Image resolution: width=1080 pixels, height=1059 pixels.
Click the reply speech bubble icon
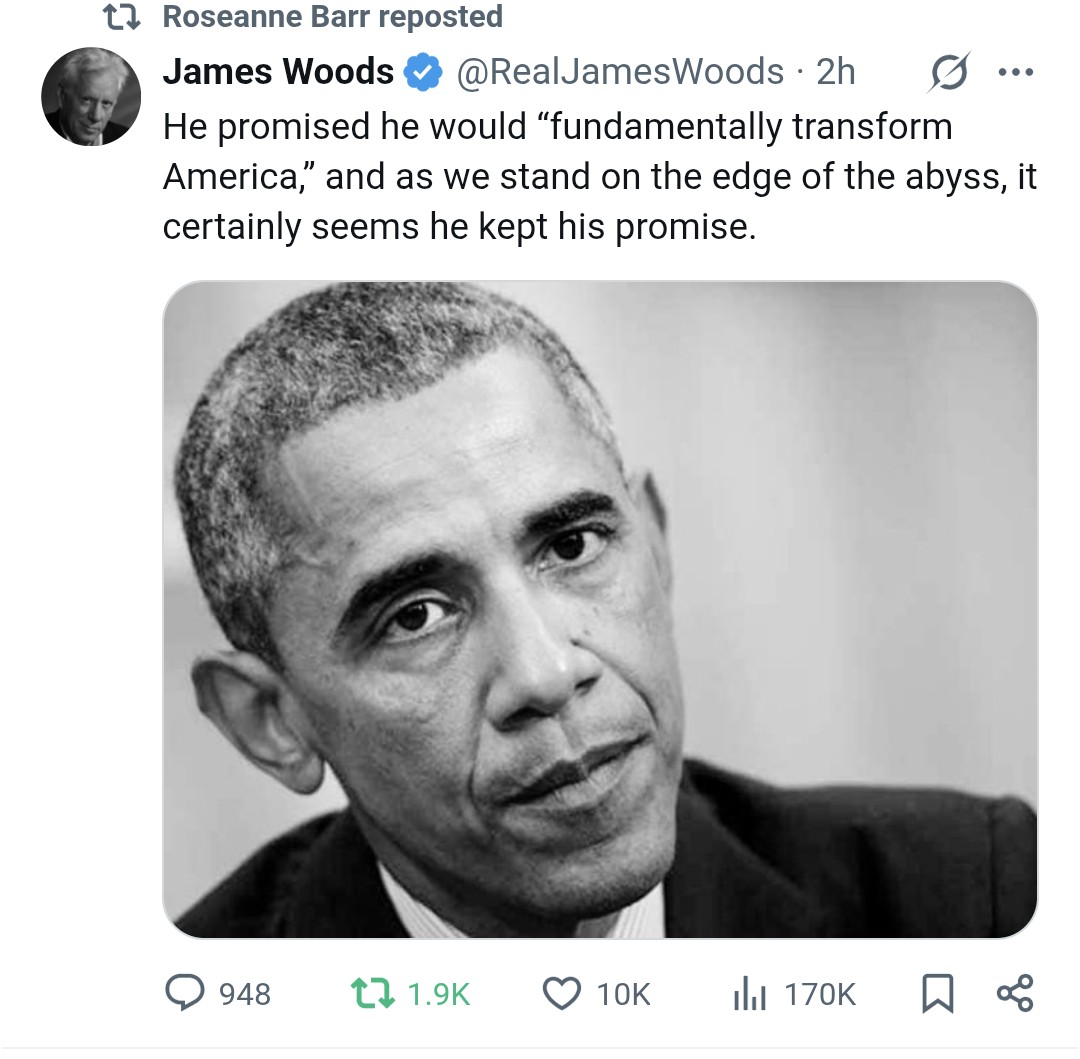(x=185, y=993)
